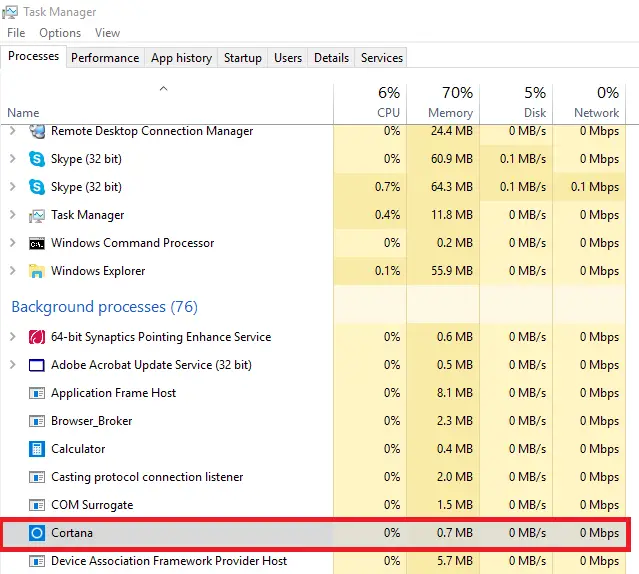
Task: Expand the Task Manager process entry
Action: click(13, 215)
